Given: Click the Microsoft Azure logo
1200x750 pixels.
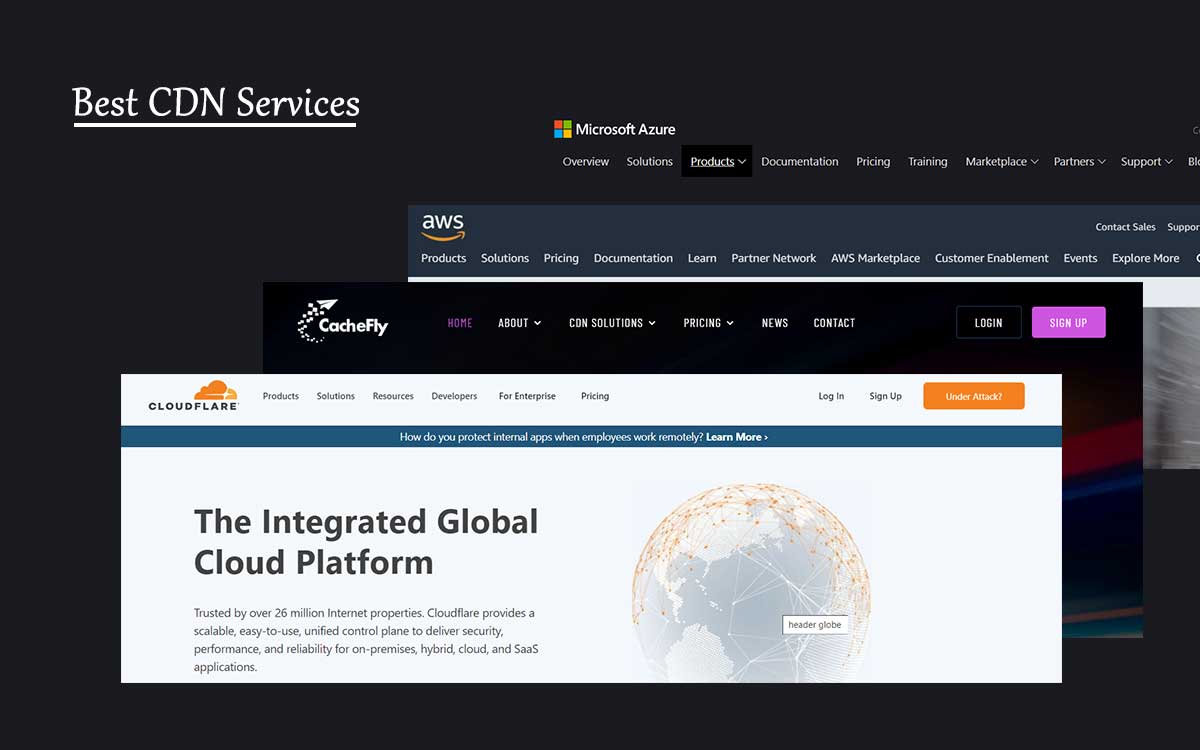Looking at the screenshot, I should pyautogui.click(x=615, y=129).
